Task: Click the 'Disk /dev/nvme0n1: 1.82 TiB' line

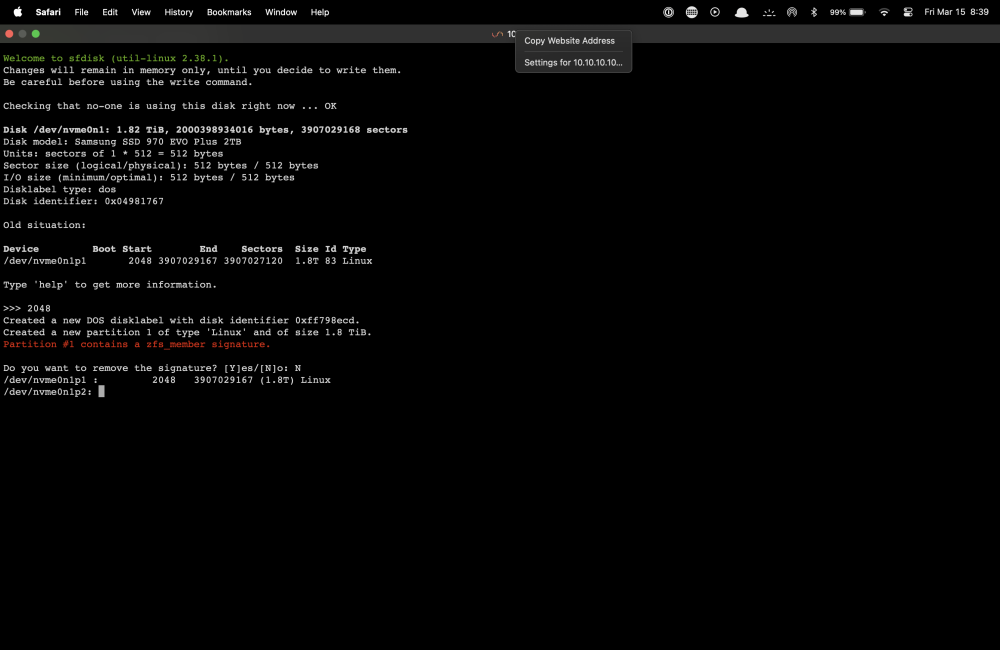Action: click(x=205, y=129)
